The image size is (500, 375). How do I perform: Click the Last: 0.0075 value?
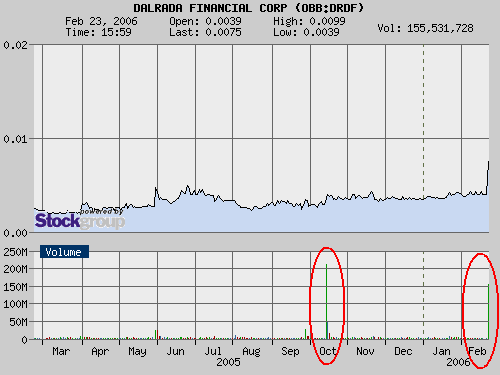[205, 32]
